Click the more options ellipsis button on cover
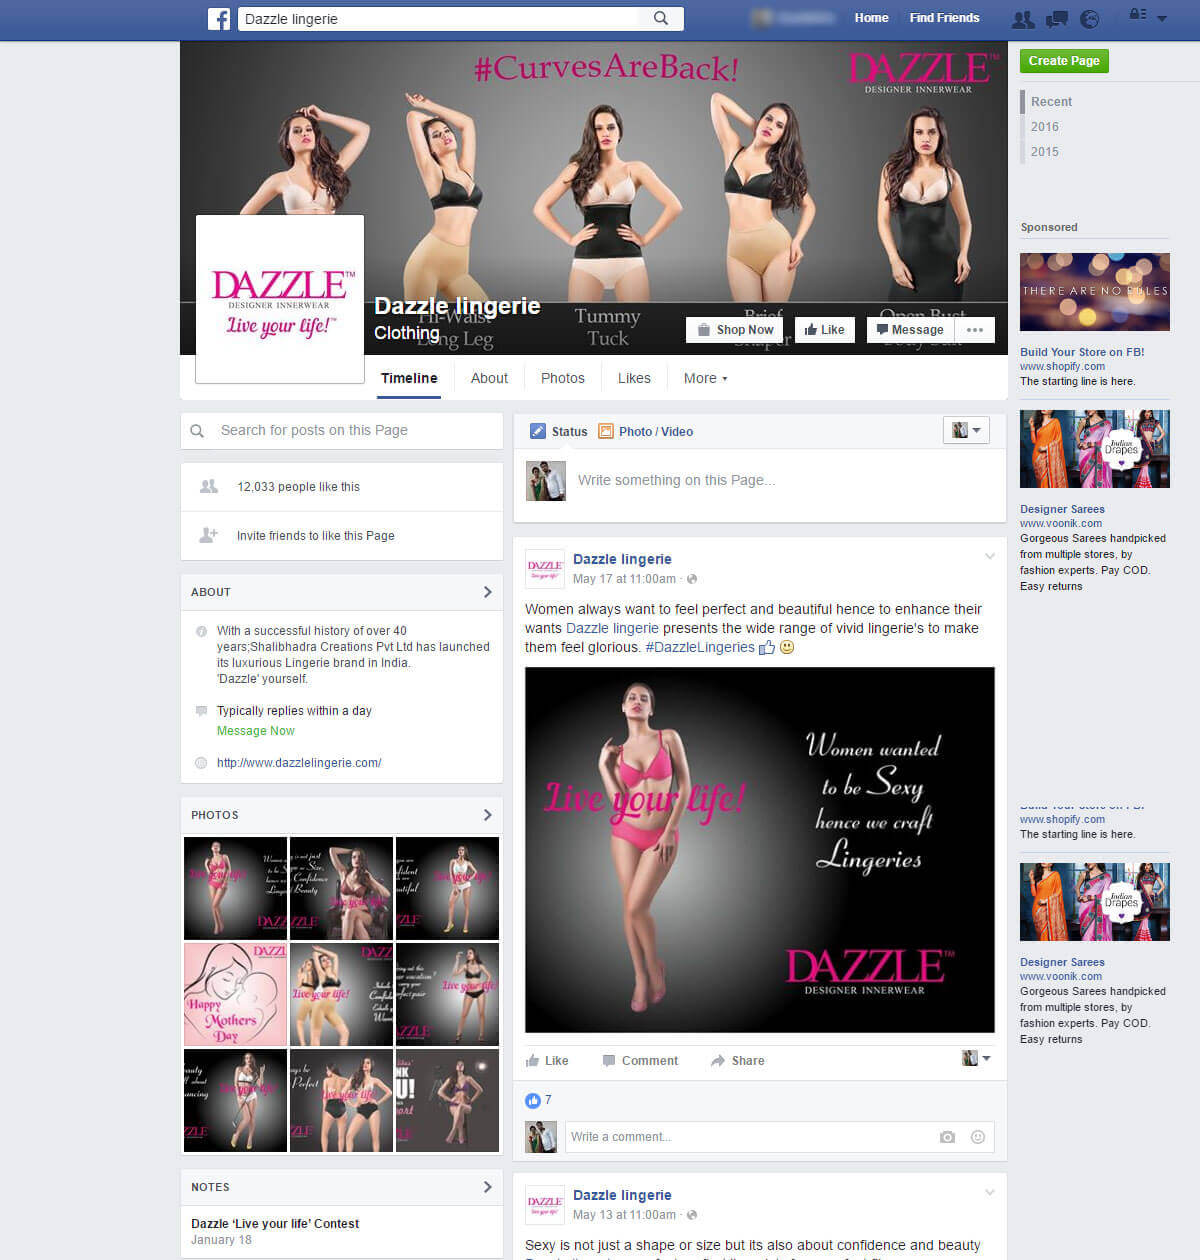The width and height of the screenshot is (1200, 1260). coord(975,330)
